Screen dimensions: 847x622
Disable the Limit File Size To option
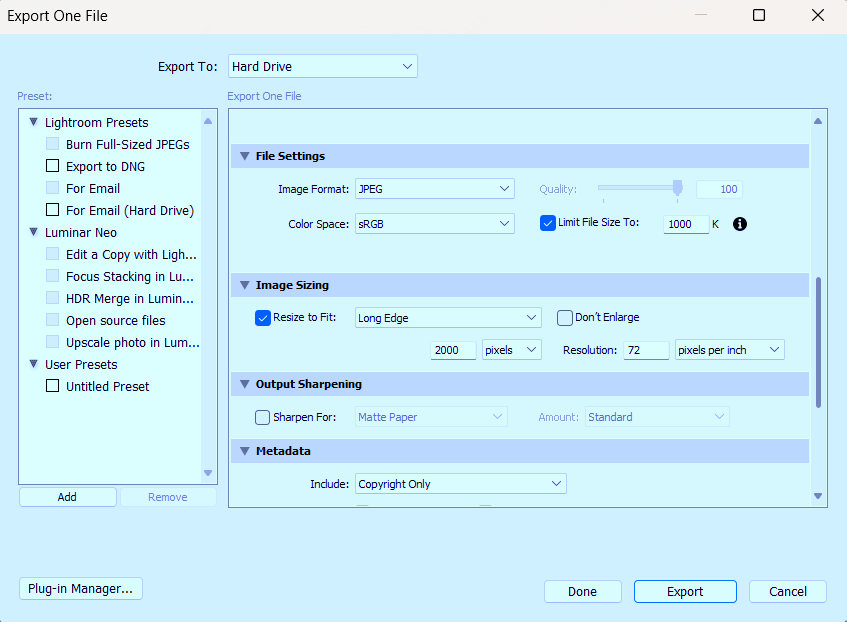point(548,223)
